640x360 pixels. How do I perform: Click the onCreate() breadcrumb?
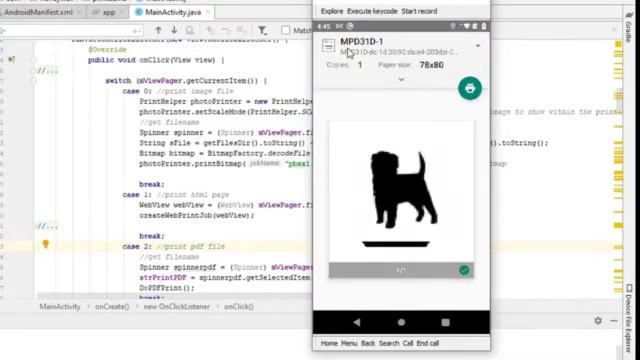(112, 307)
